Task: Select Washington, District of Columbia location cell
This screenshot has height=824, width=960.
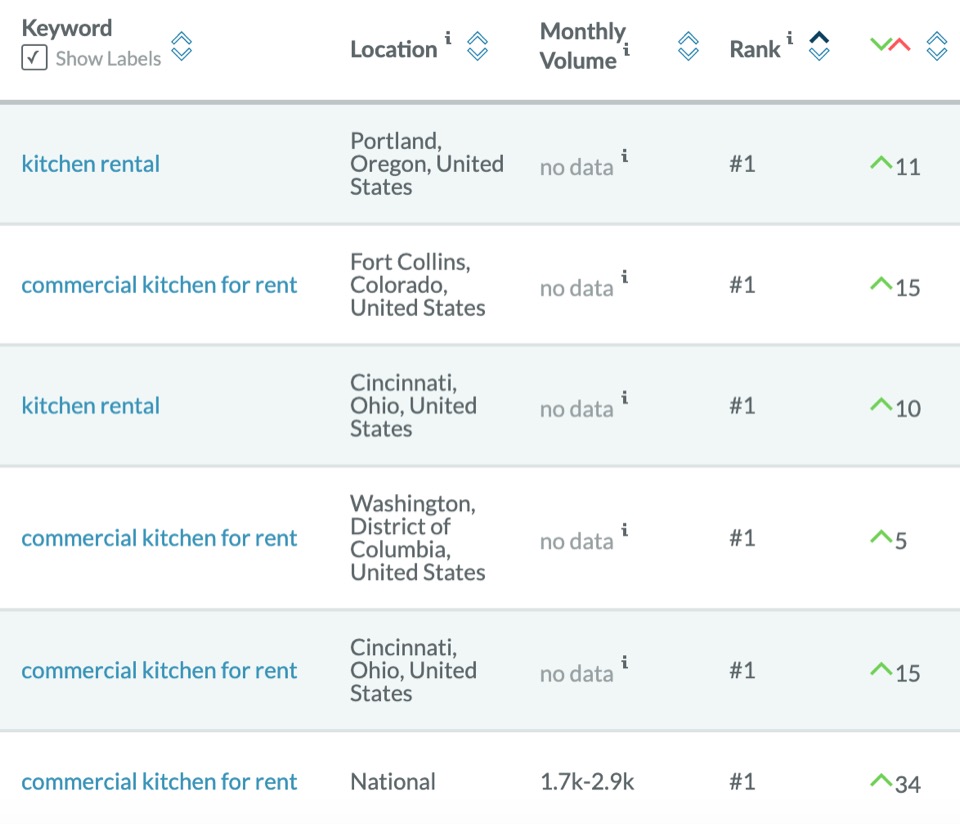Action: point(418,538)
